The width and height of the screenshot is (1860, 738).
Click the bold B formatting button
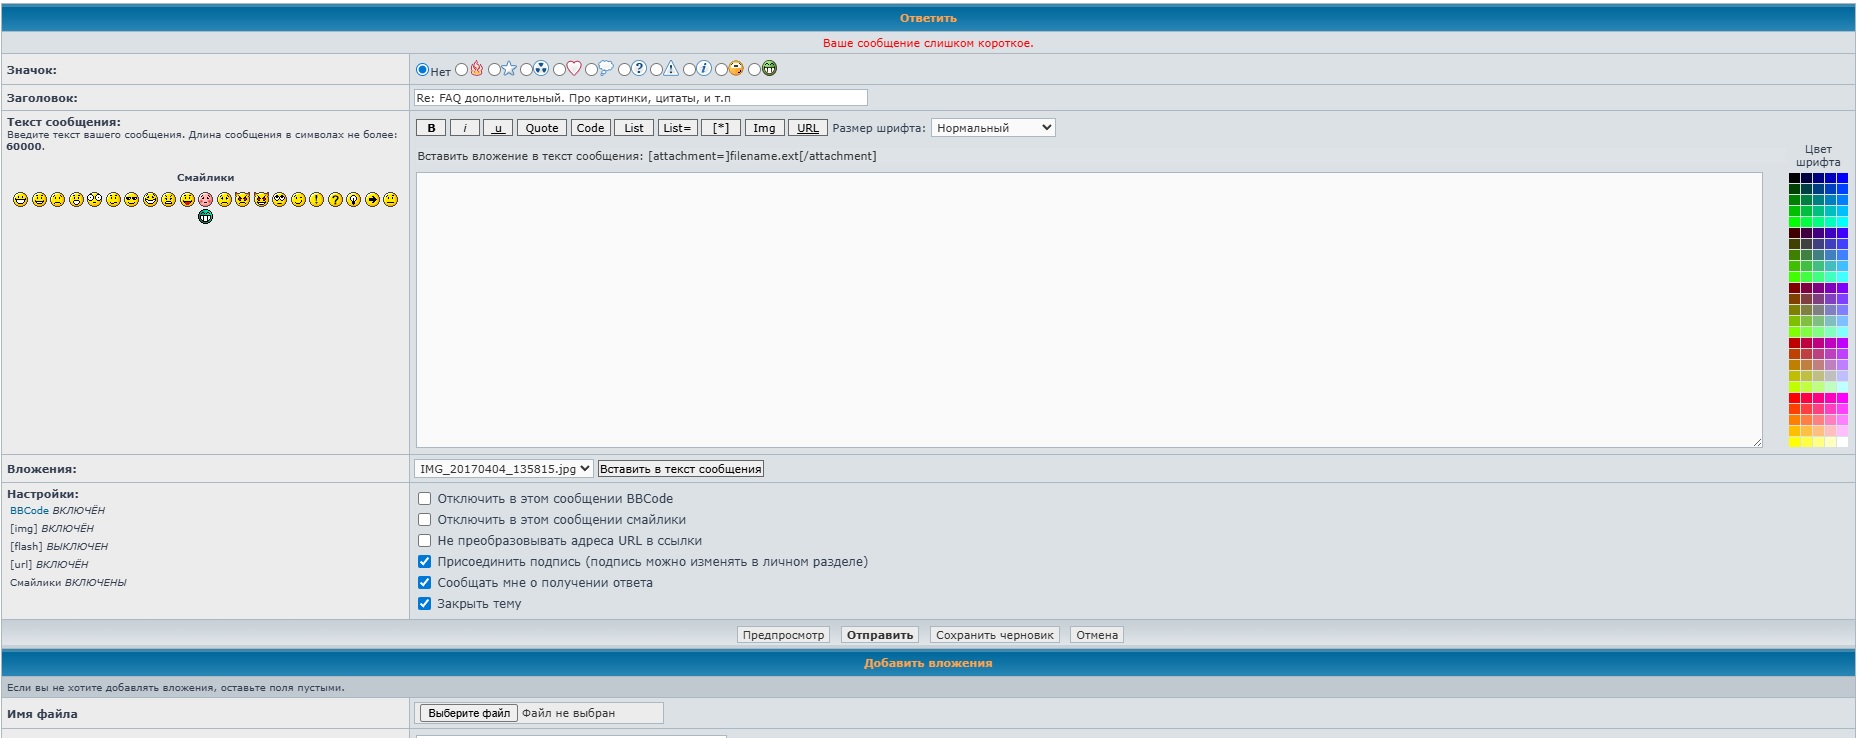click(x=431, y=128)
